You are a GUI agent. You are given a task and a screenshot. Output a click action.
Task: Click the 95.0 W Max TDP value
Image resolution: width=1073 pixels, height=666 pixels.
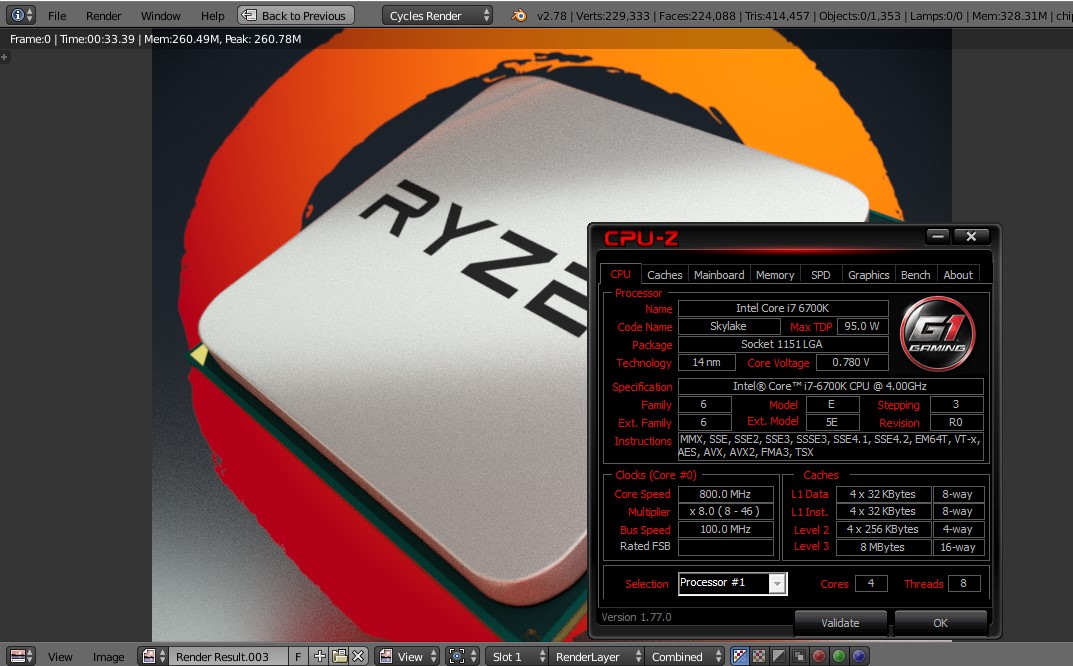pos(862,326)
